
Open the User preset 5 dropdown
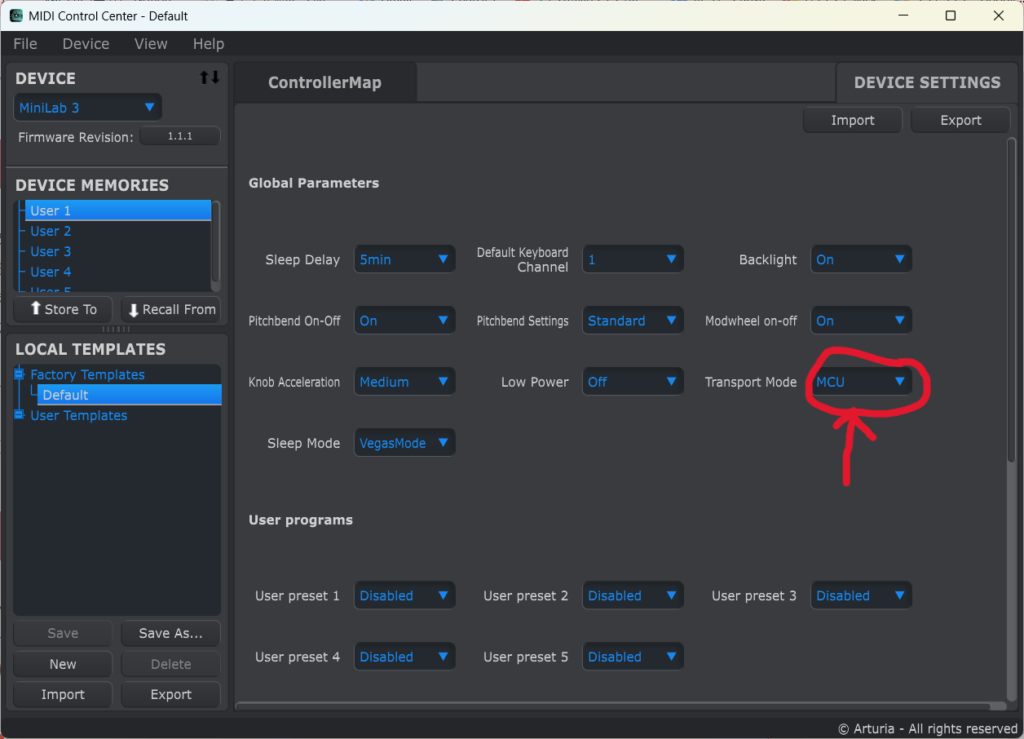[632, 657]
